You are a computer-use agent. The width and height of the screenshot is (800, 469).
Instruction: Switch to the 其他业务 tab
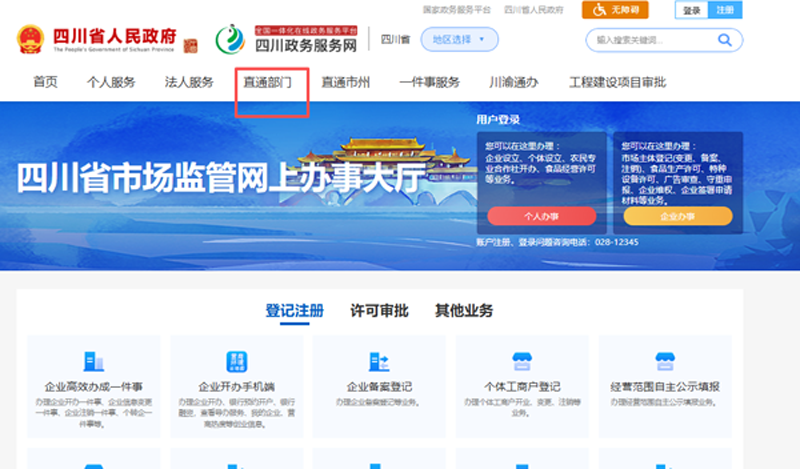click(463, 311)
